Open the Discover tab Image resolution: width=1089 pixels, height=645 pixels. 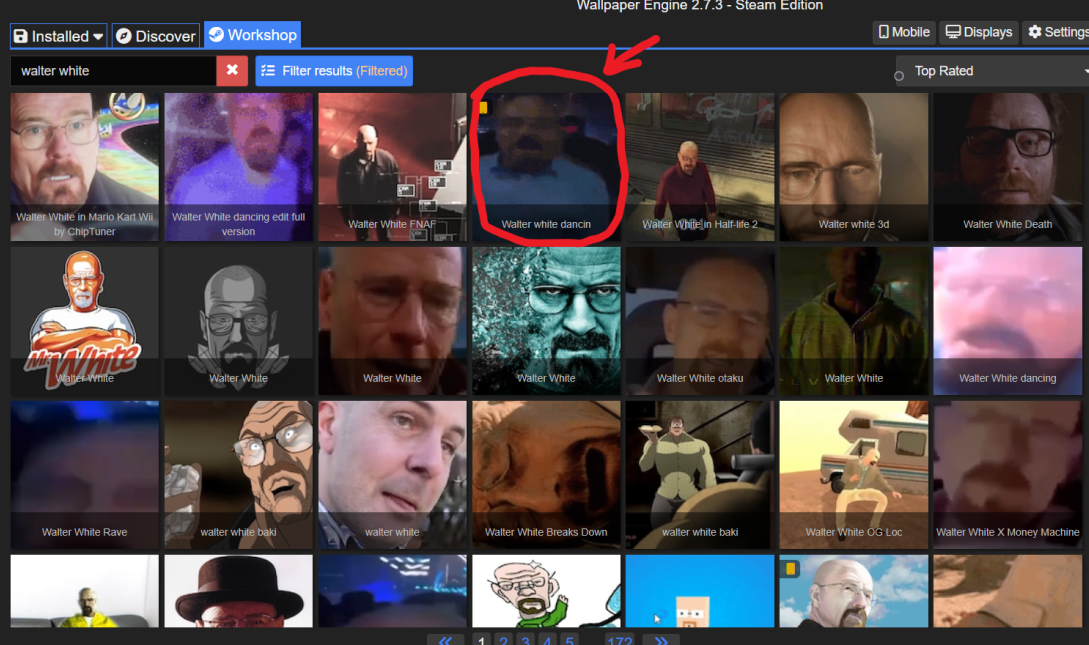[156, 36]
